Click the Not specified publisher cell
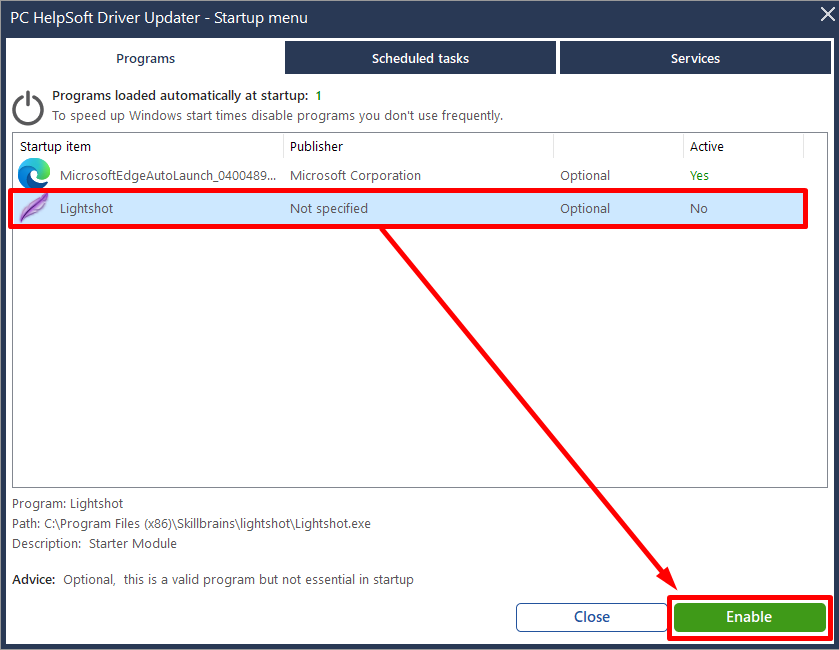This screenshot has width=839, height=650. coord(329,208)
